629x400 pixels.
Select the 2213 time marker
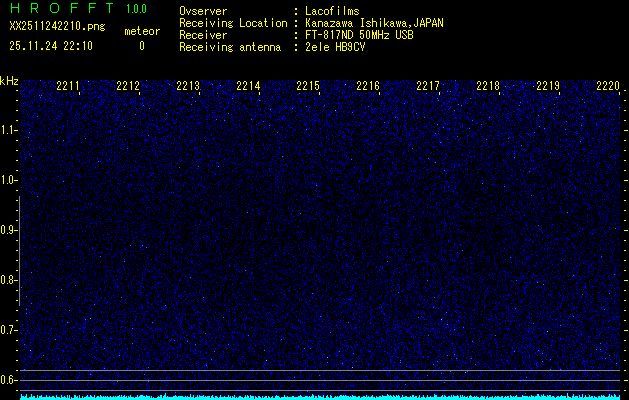point(188,87)
